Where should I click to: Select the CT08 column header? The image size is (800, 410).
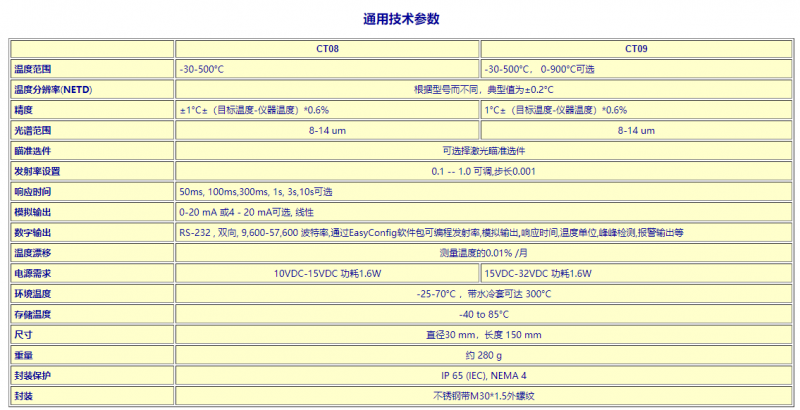tap(328, 49)
